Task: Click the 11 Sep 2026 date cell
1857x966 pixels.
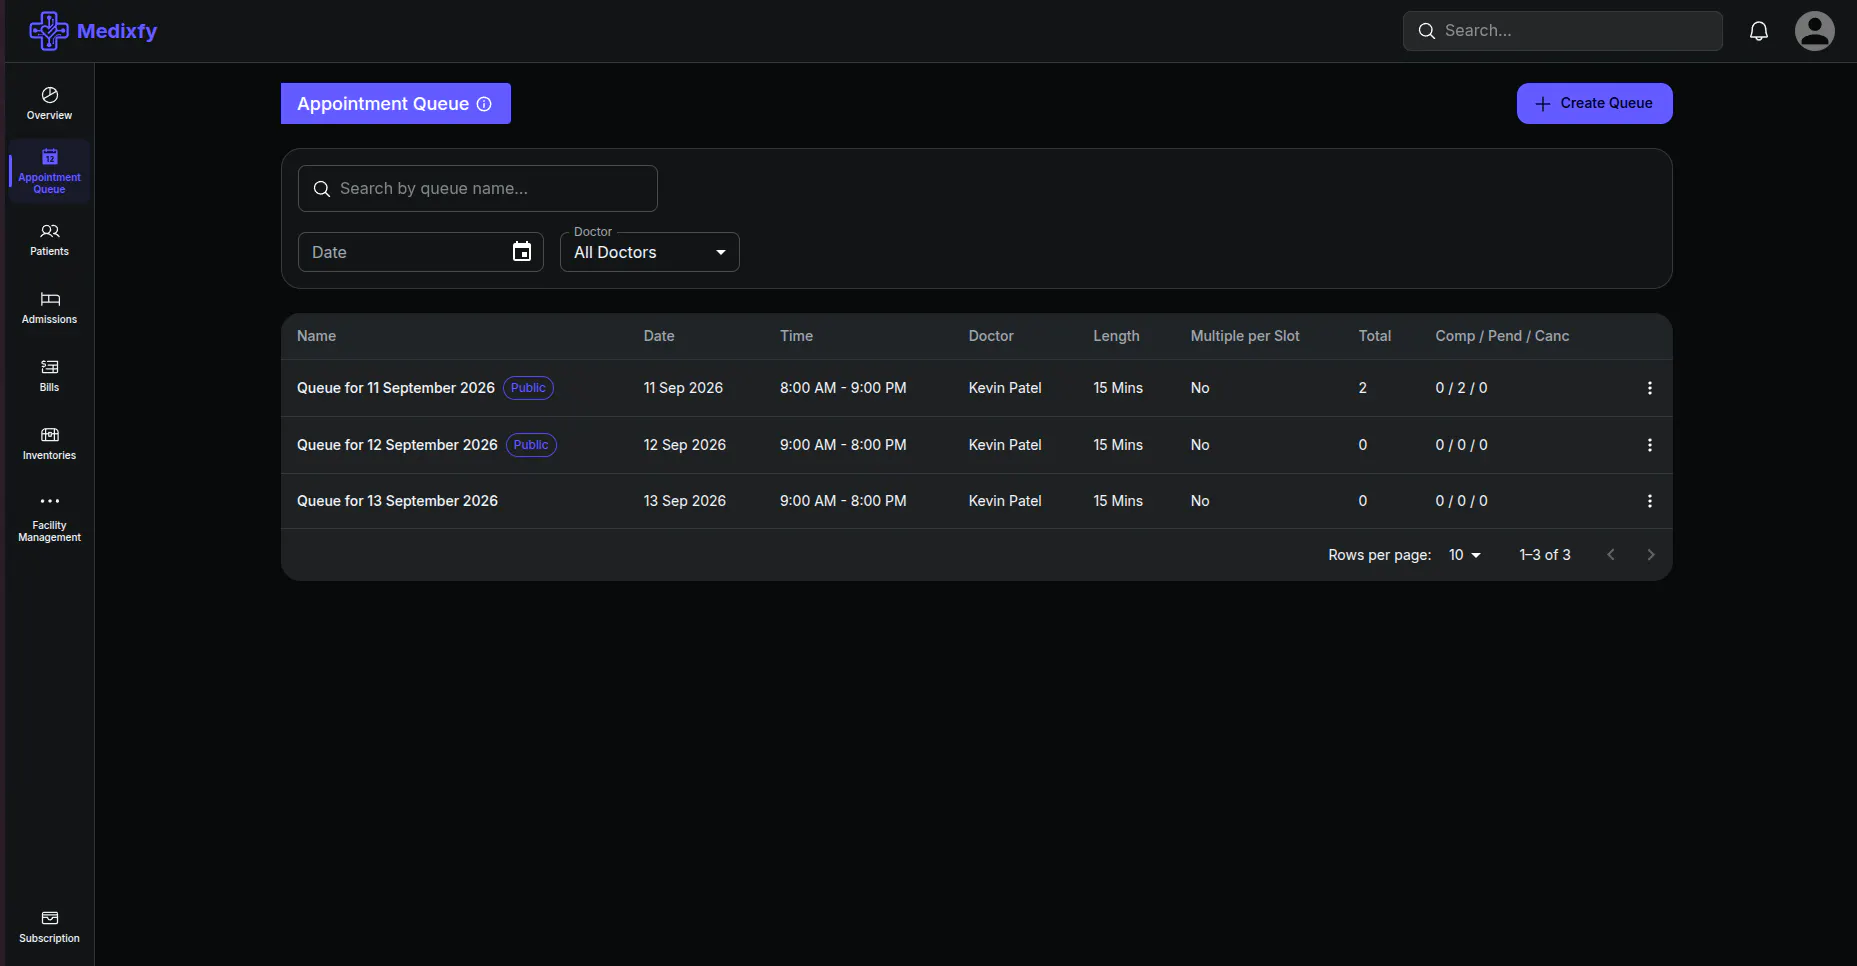Action: tap(683, 388)
